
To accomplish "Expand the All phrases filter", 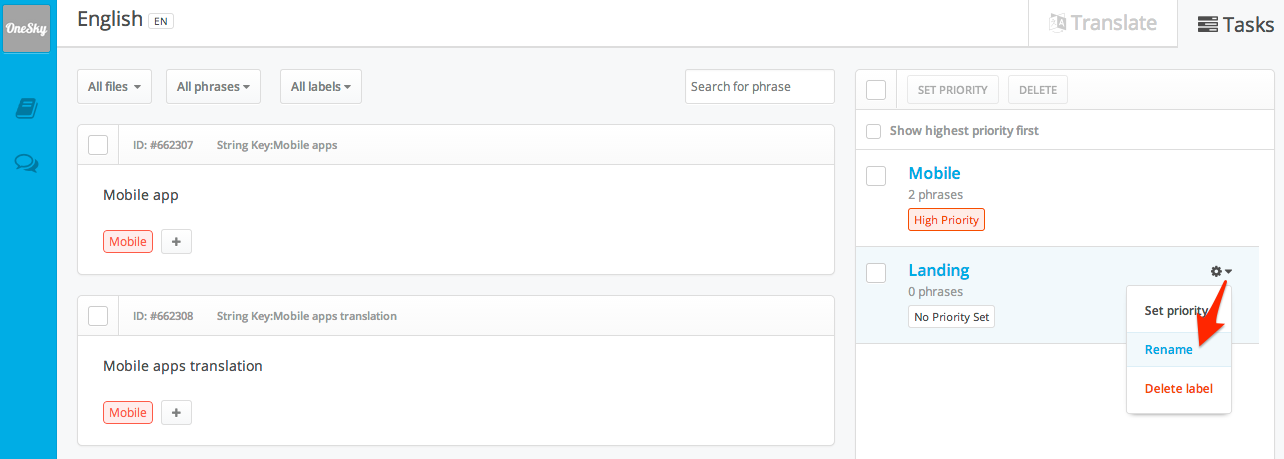I will 213,87.
